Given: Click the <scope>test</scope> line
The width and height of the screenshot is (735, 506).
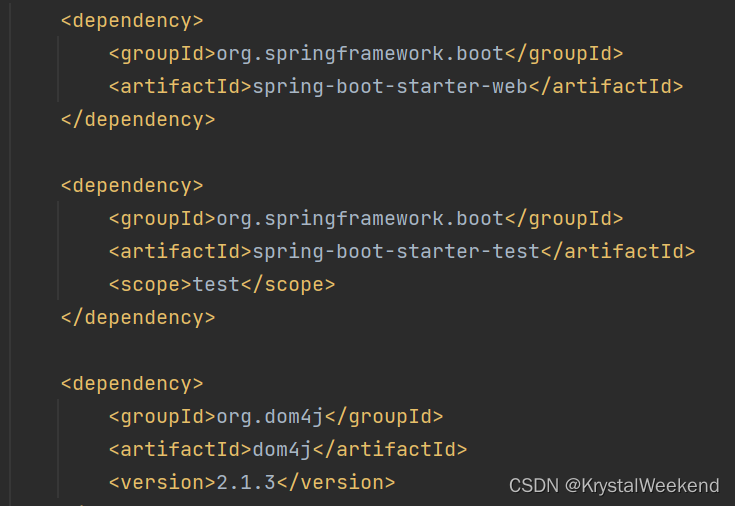Looking at the screenshot, I should [222, 285].
